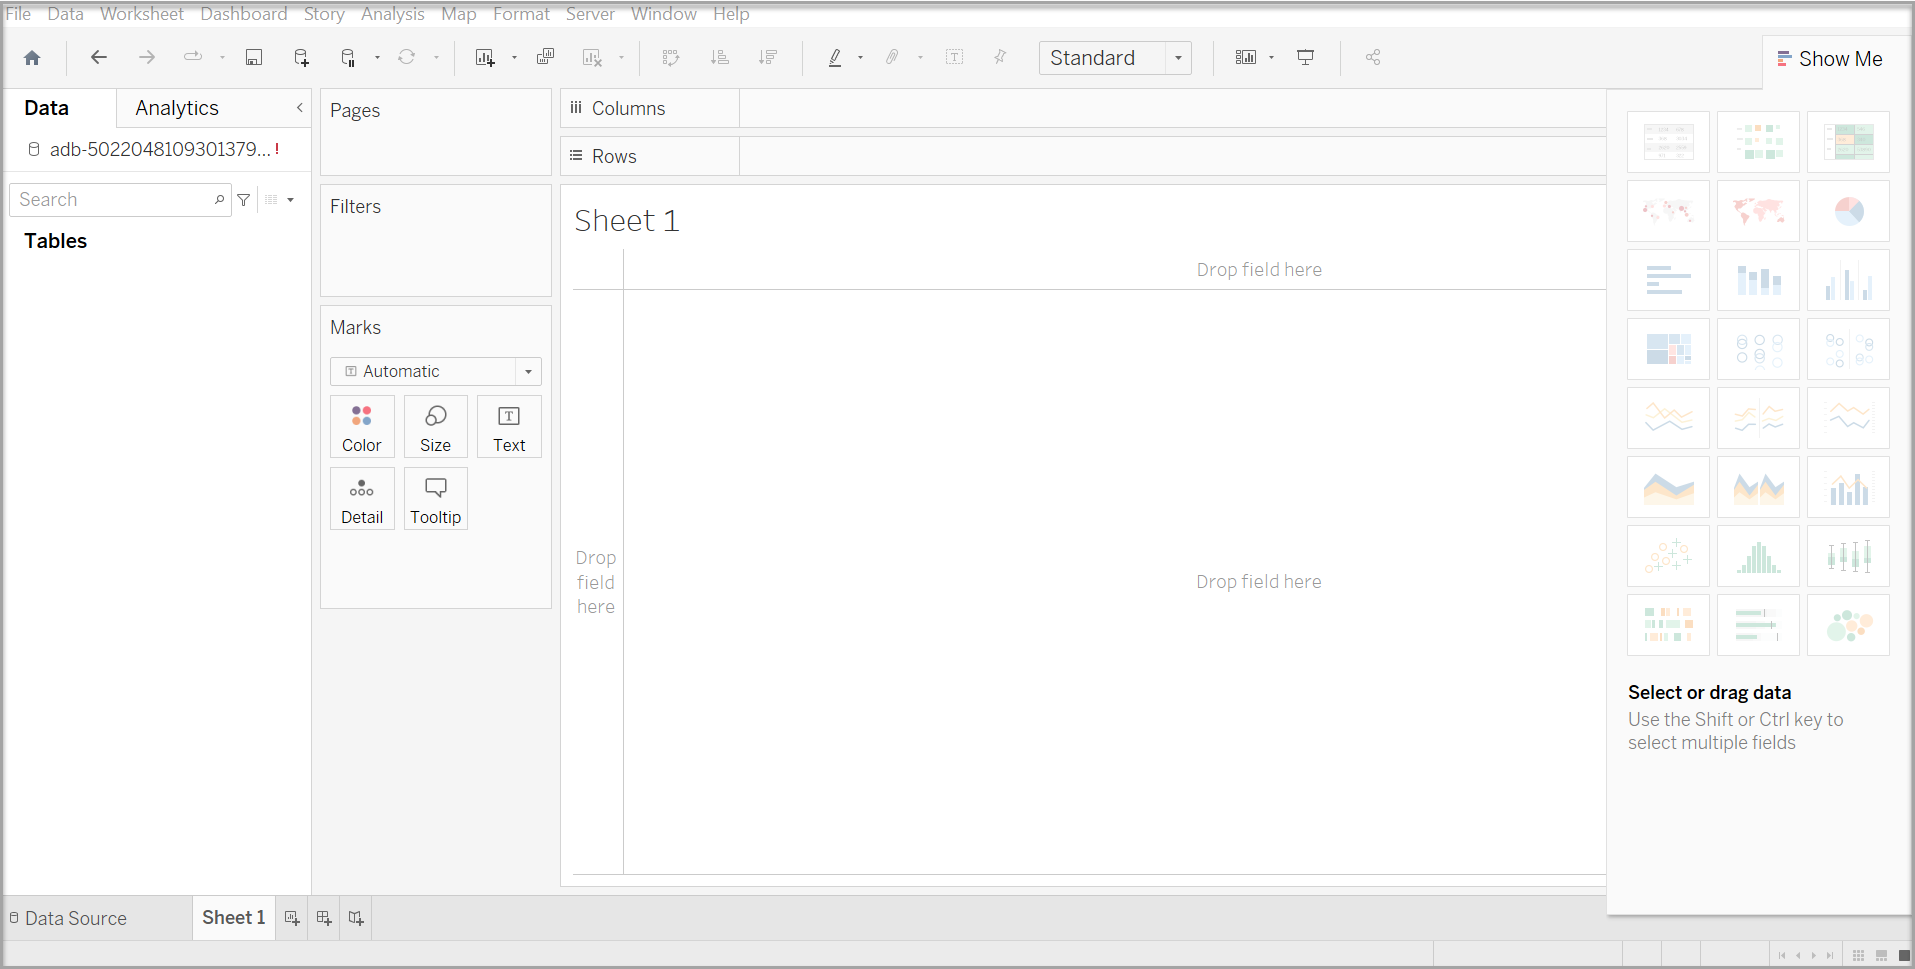Viewport: 1915px width, 969px height.
Task: Click the Undo back arrow
Action: (x=98, y=58)
